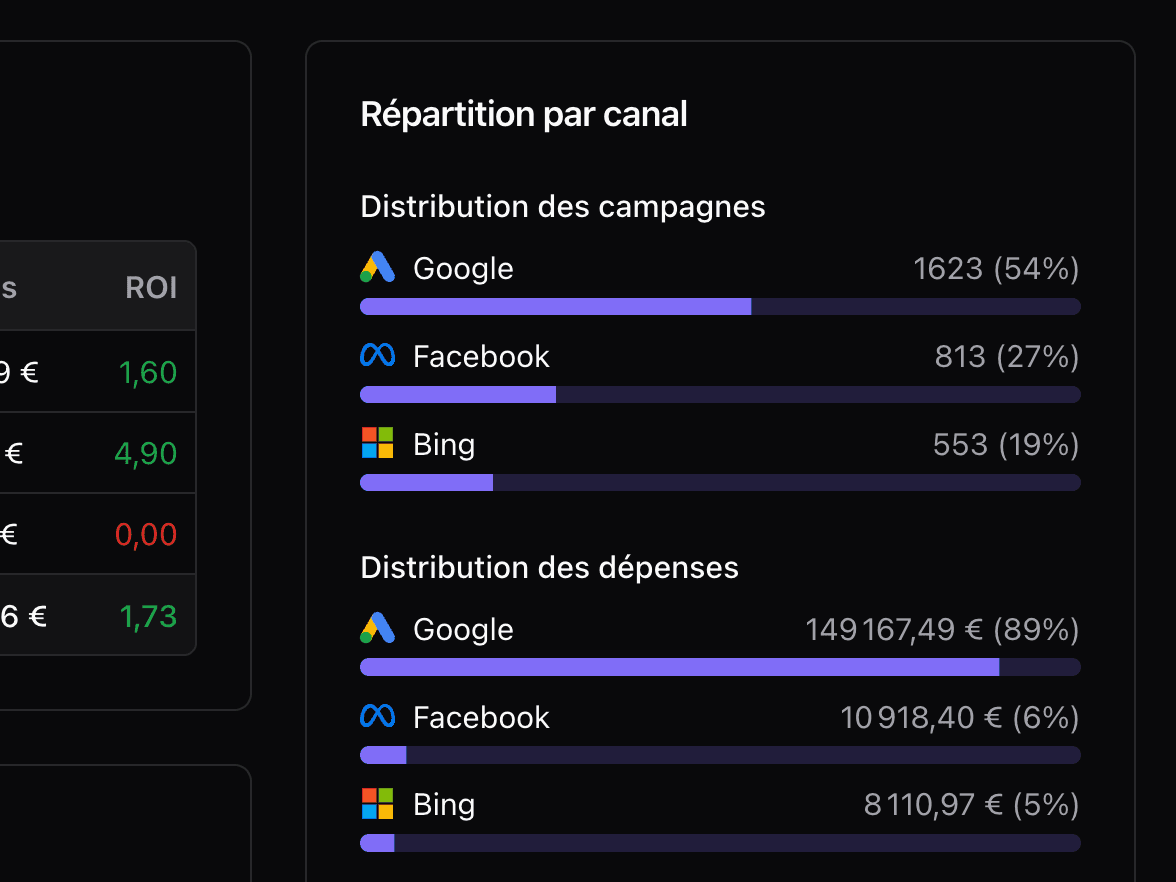Viewport: 1176px width, 882px height.
Task: Select the Google Ads icon in Distribution des dépenses
Action: point(377,628)
